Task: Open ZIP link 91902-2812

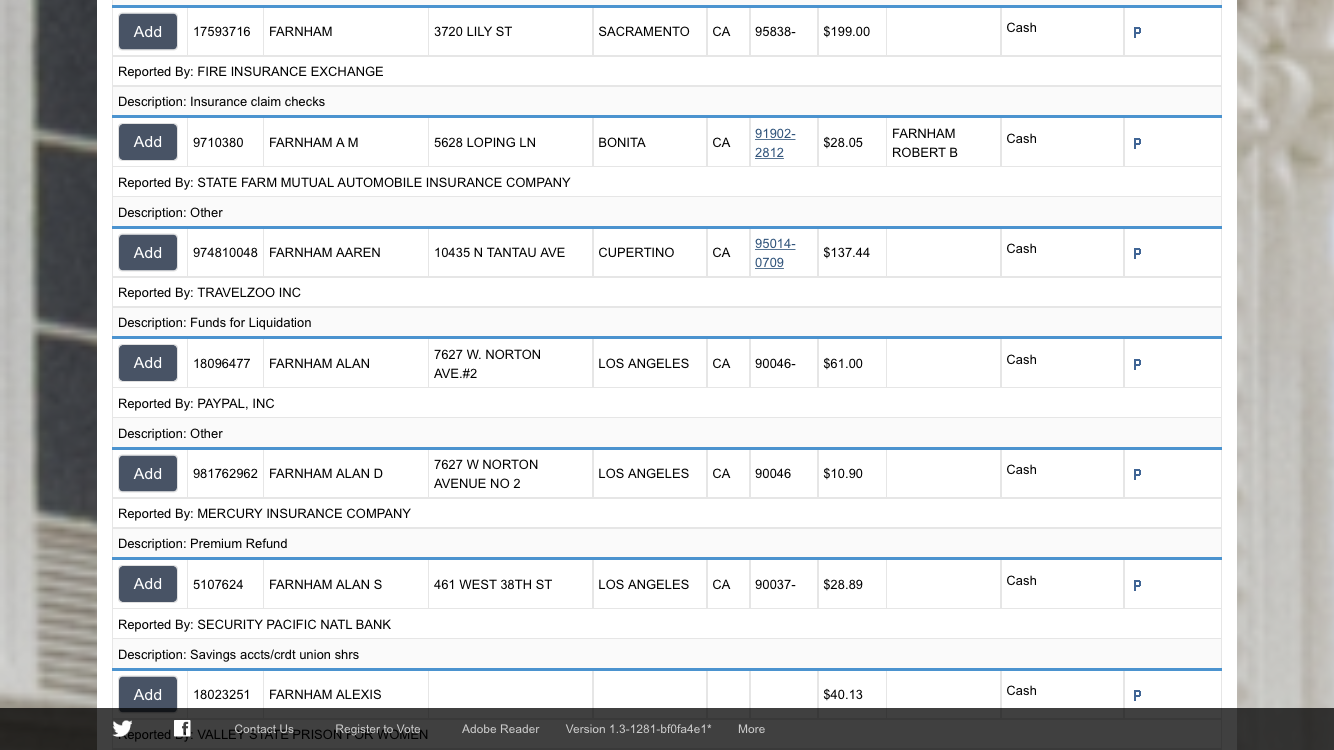Action: pyautogui.click(x=775, y=143)
